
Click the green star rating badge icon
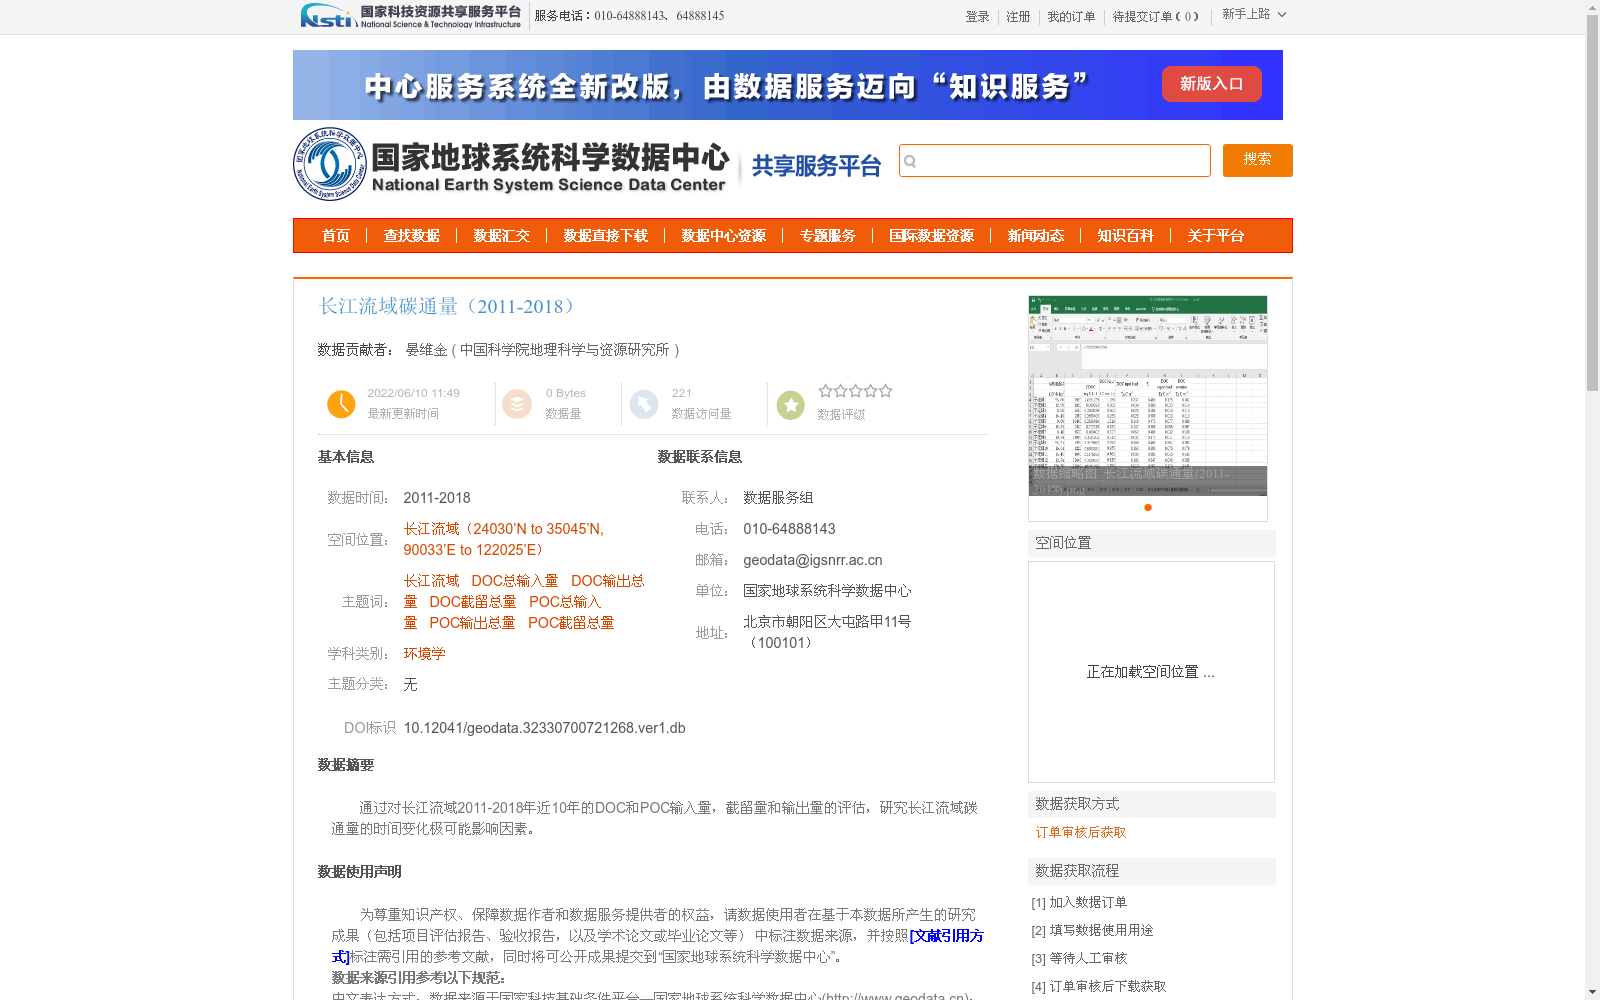tap(791, 405)
